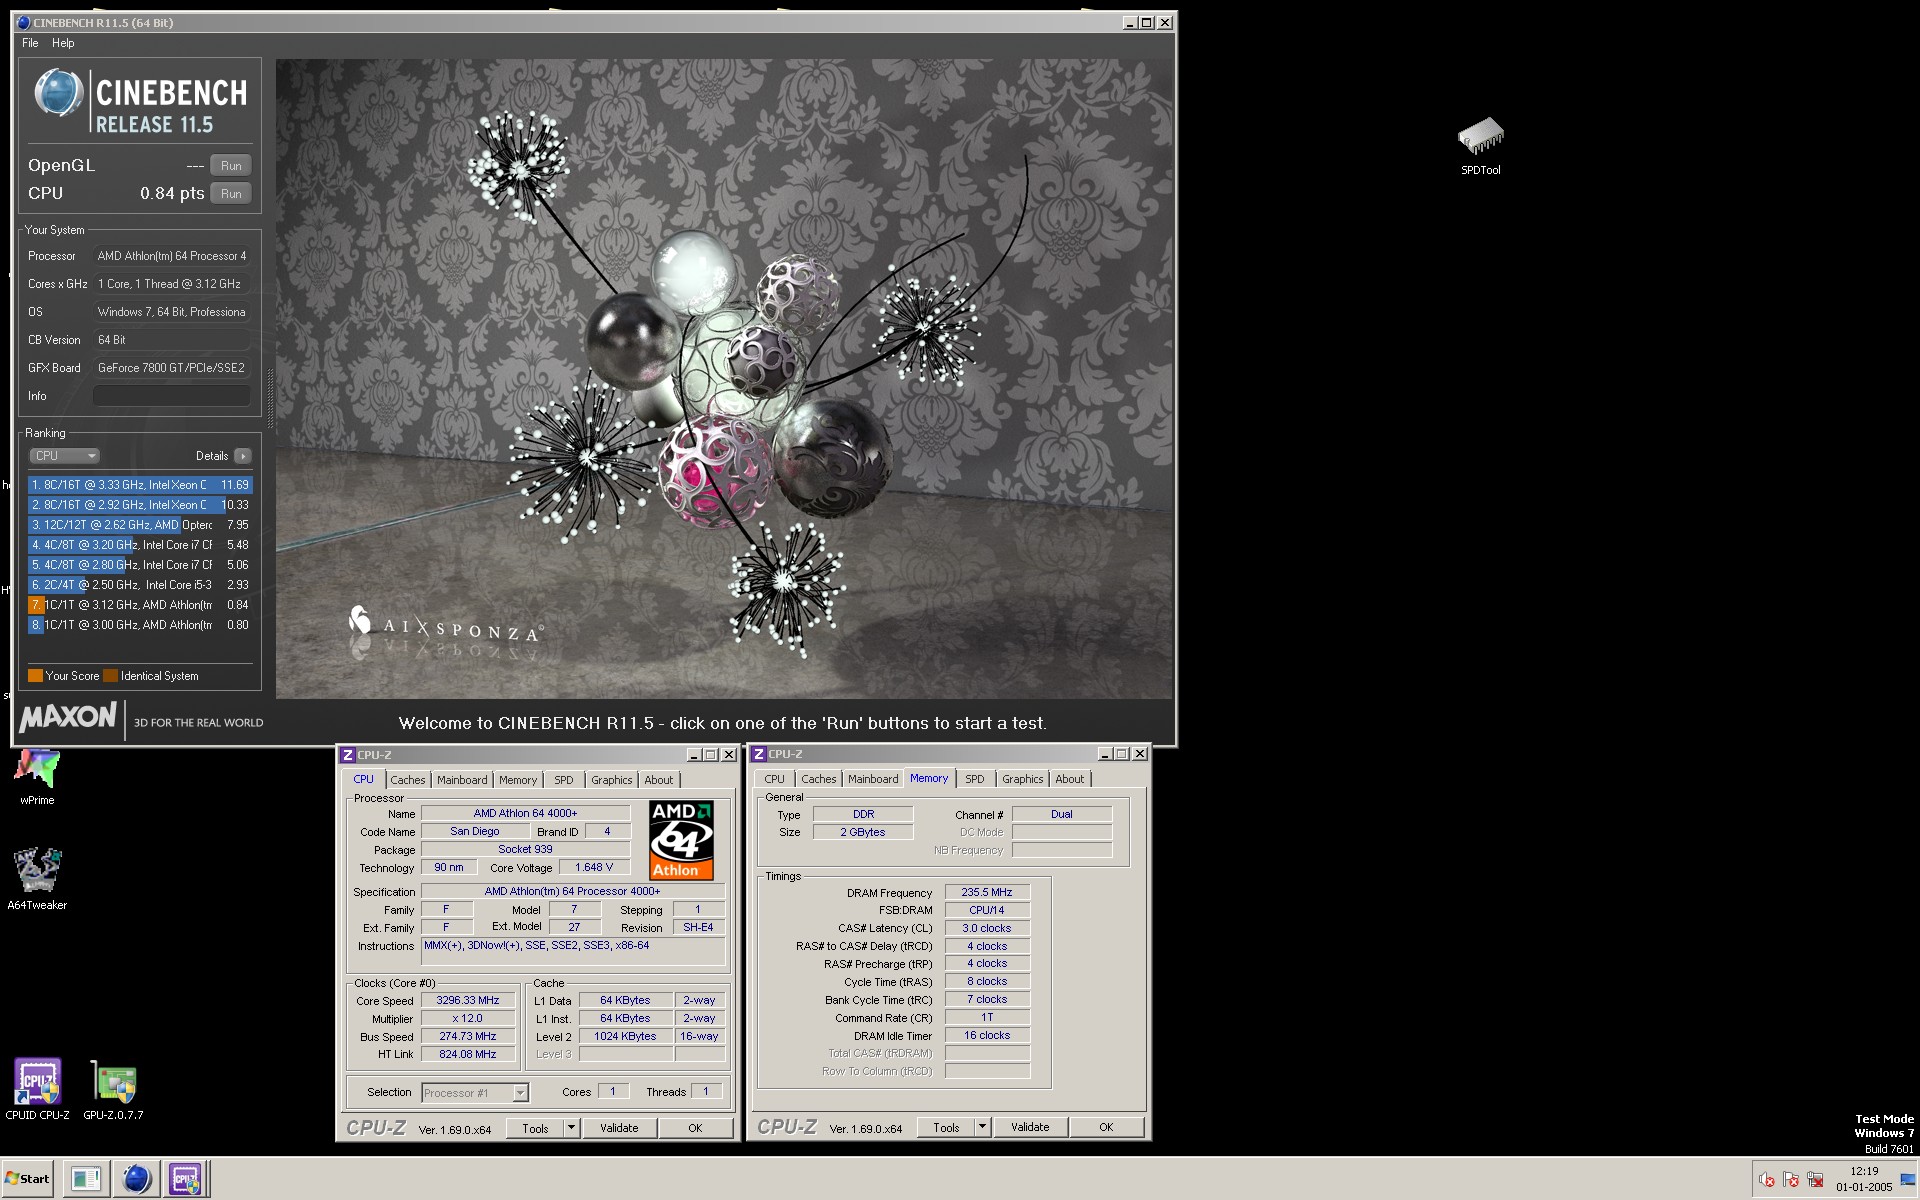Screen dimensions: 1920x1200
Task: Click the DRAM Frequency 235.5 MHz value
Action: pyautogui.click(x=987, y=892)
